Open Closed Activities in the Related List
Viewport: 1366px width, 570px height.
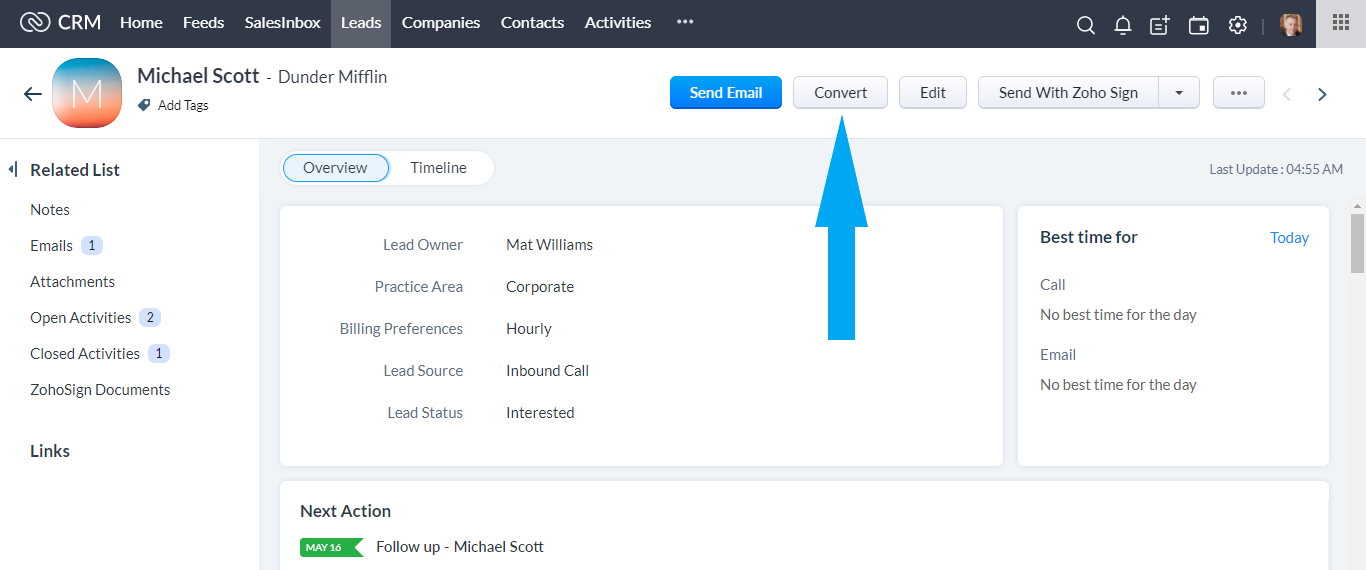[x=85, y=354]
